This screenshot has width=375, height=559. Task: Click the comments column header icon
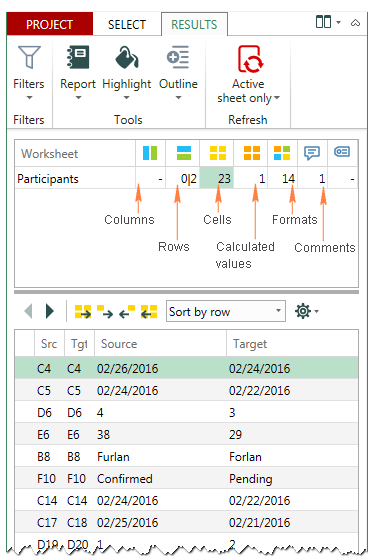coord(312,153)
